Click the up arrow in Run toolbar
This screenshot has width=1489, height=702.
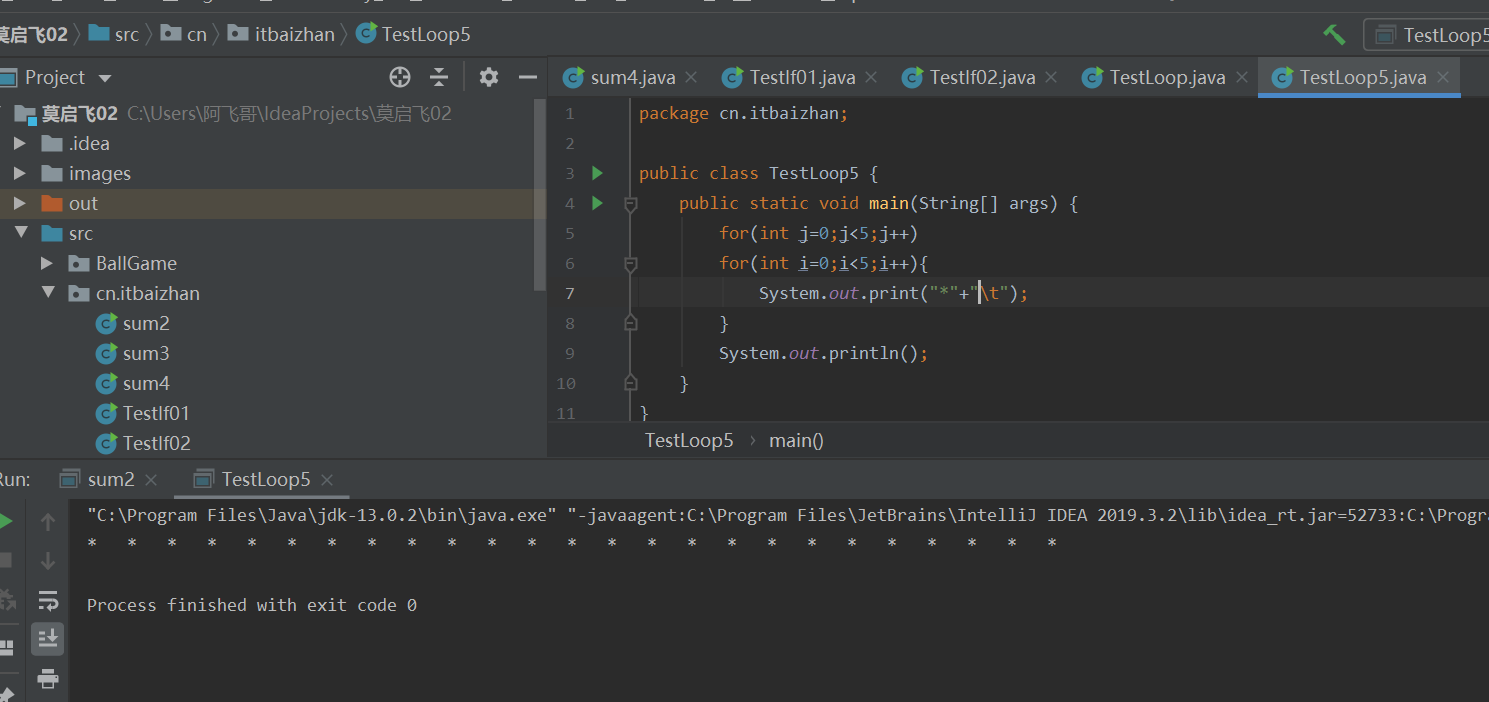tap(47, 522)
